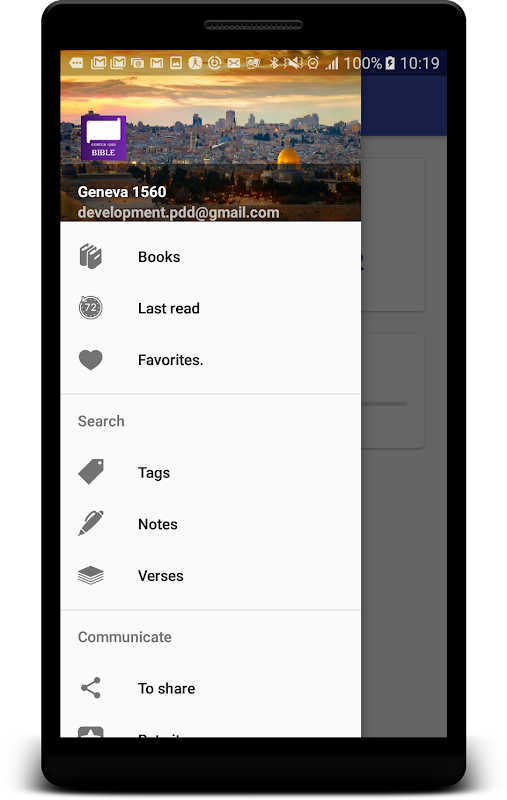
Task: Tap the Tags label icon
Action: [91, 471]
